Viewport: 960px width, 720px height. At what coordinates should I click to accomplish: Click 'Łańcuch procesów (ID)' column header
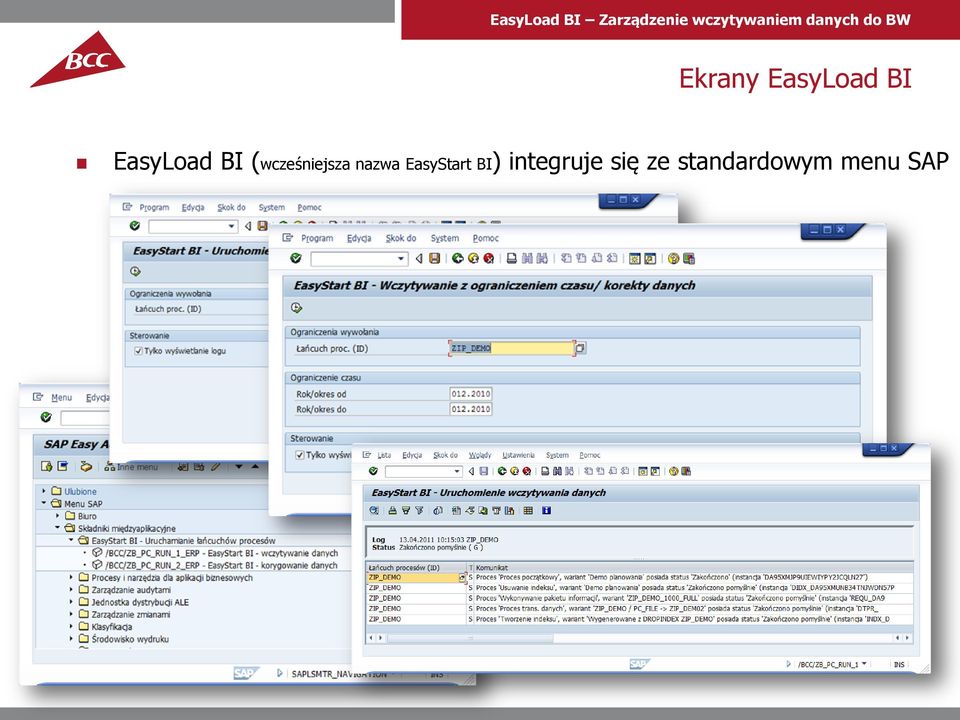pyautogui.click(x=416, y=568)
